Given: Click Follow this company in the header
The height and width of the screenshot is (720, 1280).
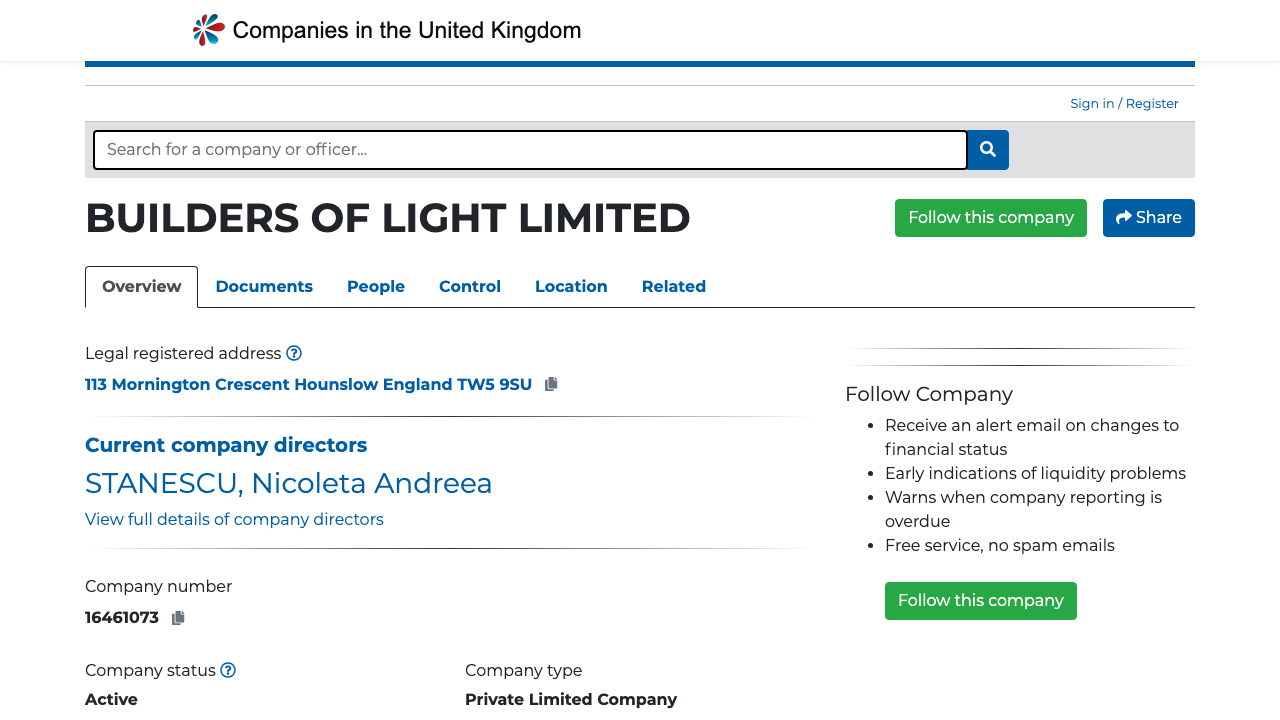Looking at the screenshot, I should click(990, 217).
